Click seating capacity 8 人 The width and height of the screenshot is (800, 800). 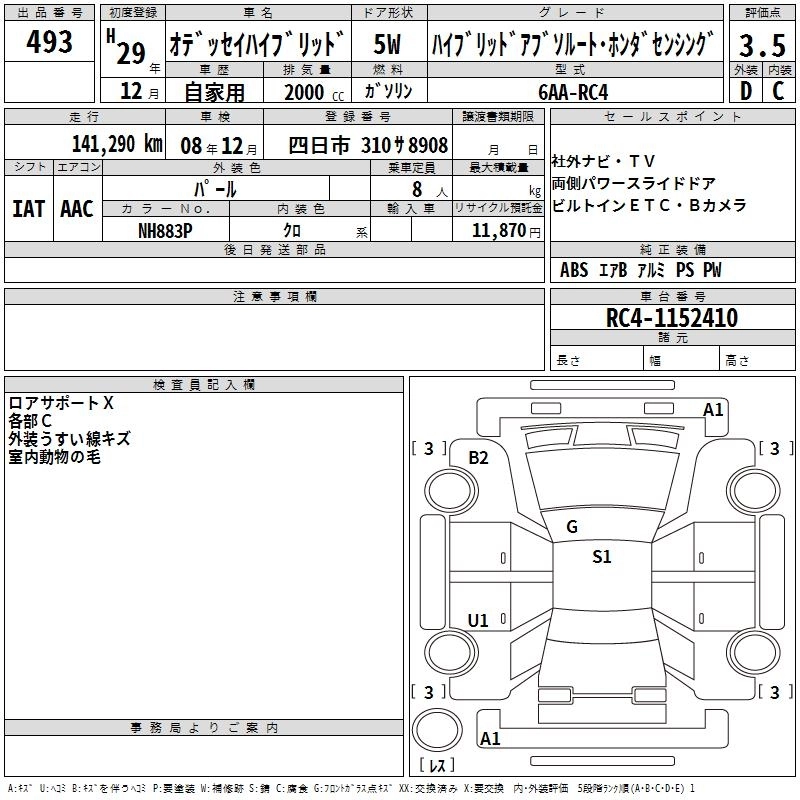pyautogui.click(x=430, y=190)
